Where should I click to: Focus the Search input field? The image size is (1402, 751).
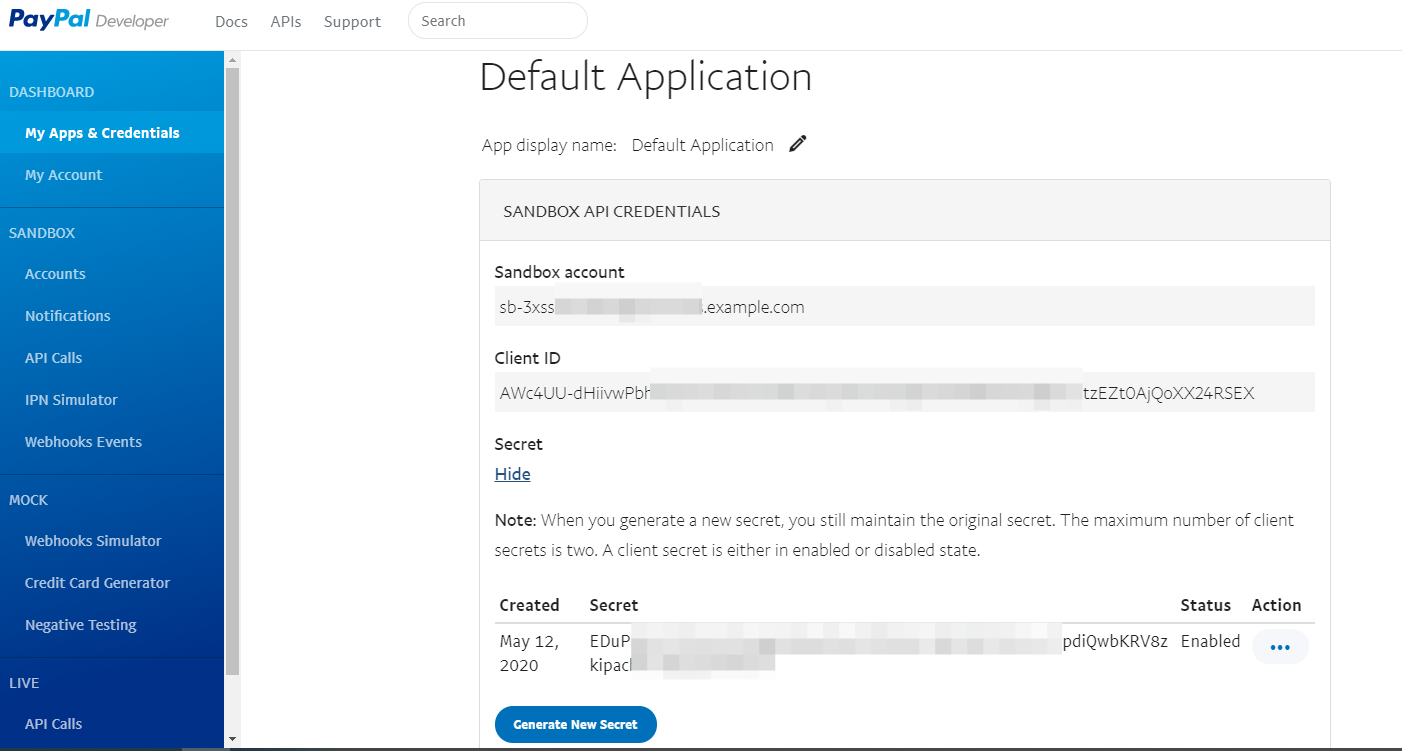497,21
